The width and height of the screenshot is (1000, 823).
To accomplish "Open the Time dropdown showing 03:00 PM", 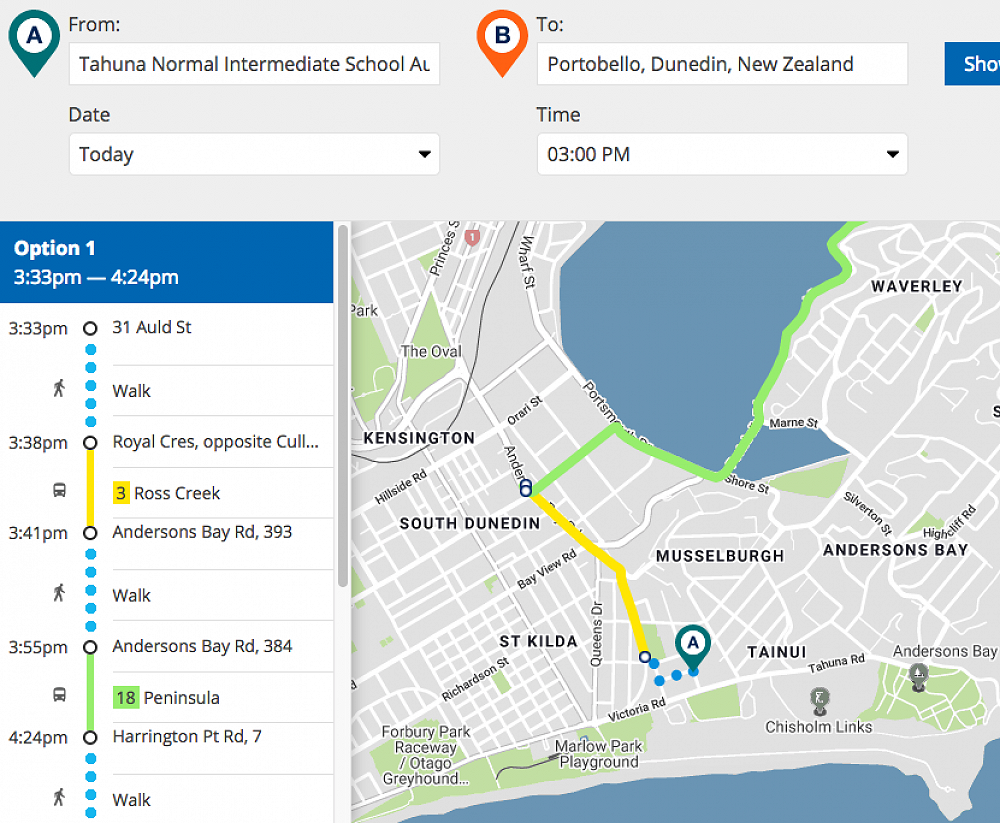I will coord(722,154).
